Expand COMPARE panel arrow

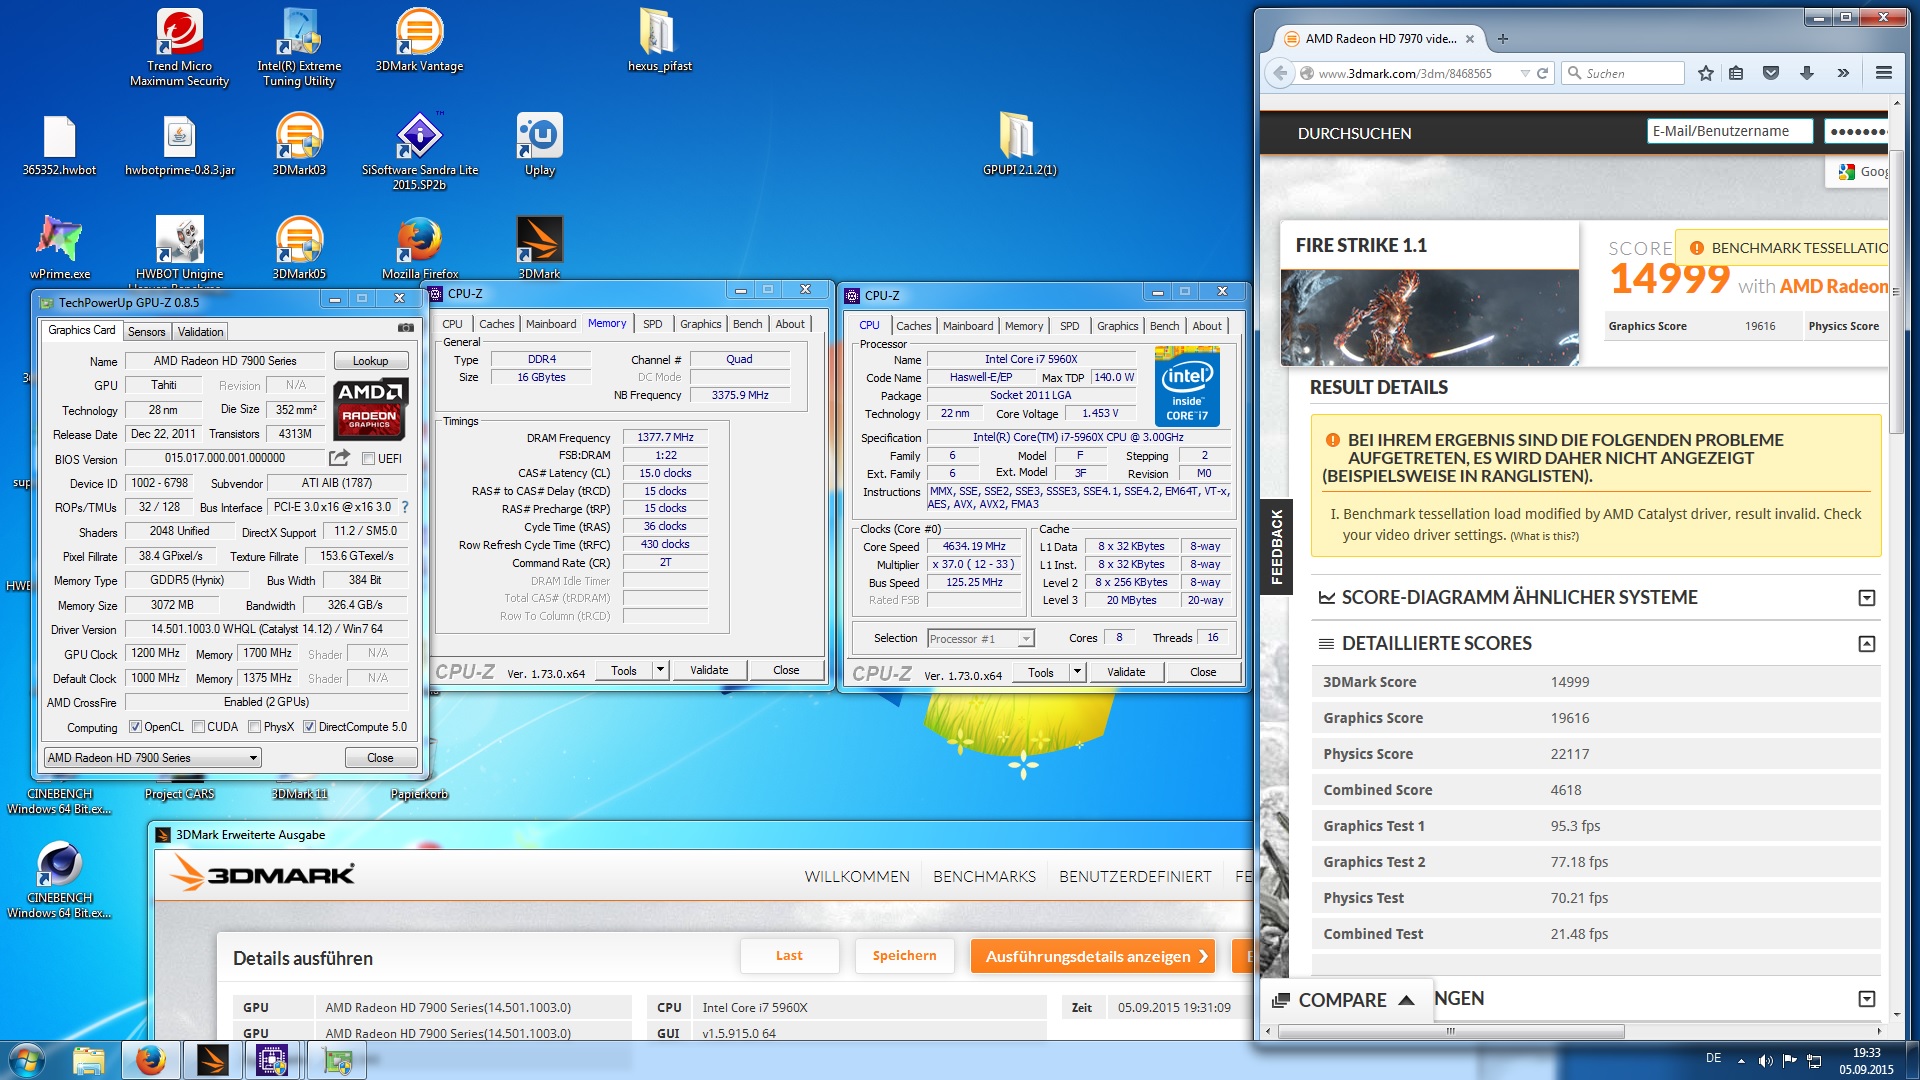[x=1406, y=1000]
